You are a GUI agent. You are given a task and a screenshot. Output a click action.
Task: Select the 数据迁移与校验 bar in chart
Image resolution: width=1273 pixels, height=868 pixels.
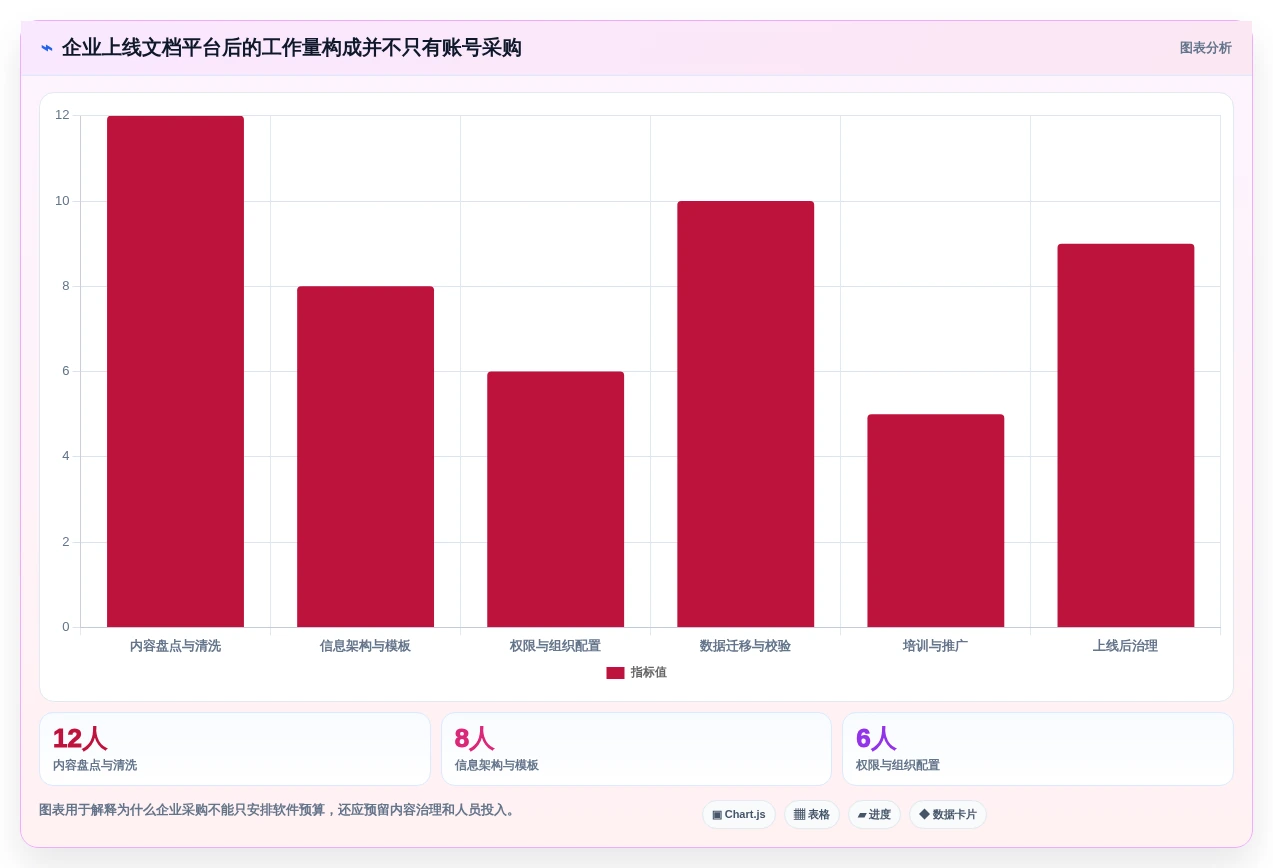tap(745, 414)
